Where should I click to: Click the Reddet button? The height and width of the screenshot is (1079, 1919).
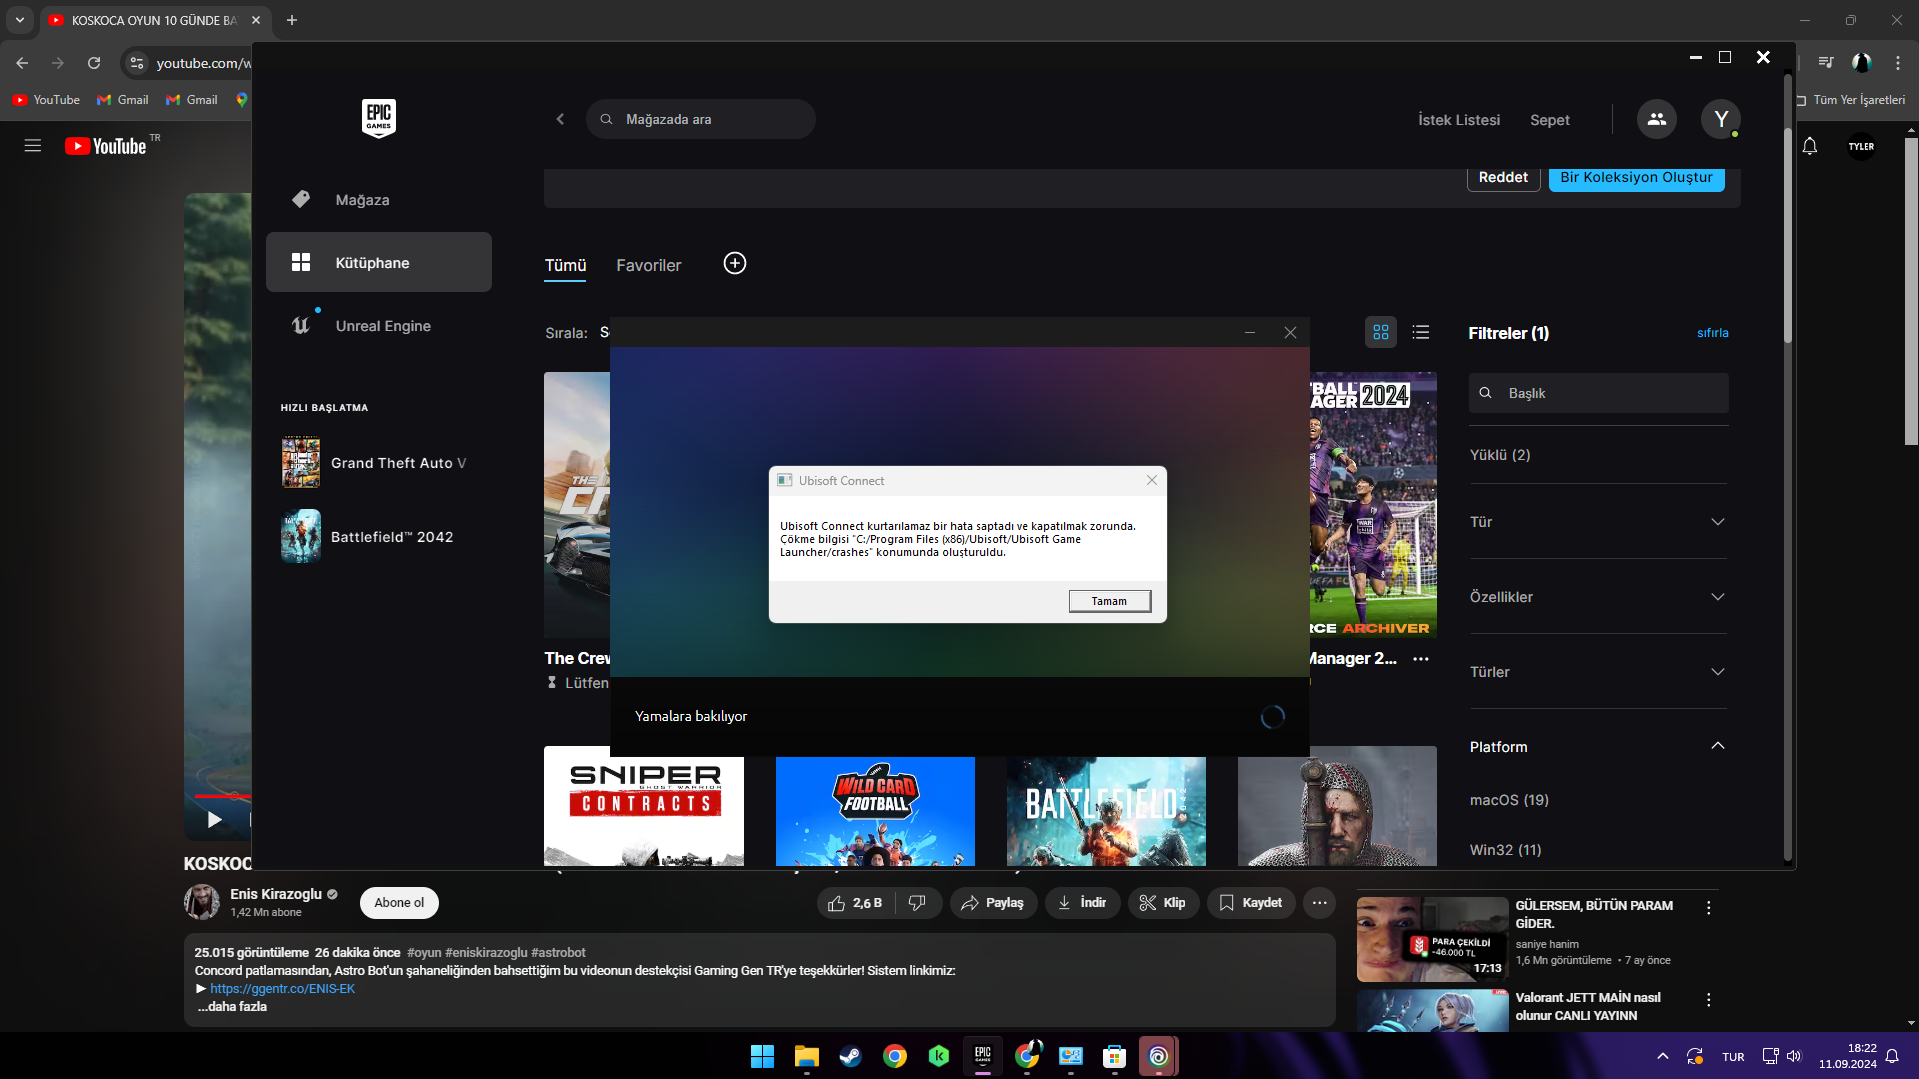tap(1503, 177)
